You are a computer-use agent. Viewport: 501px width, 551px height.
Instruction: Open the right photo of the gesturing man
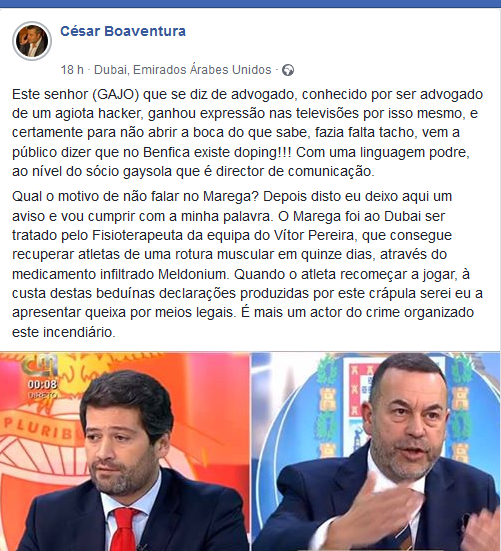[376, 452]
